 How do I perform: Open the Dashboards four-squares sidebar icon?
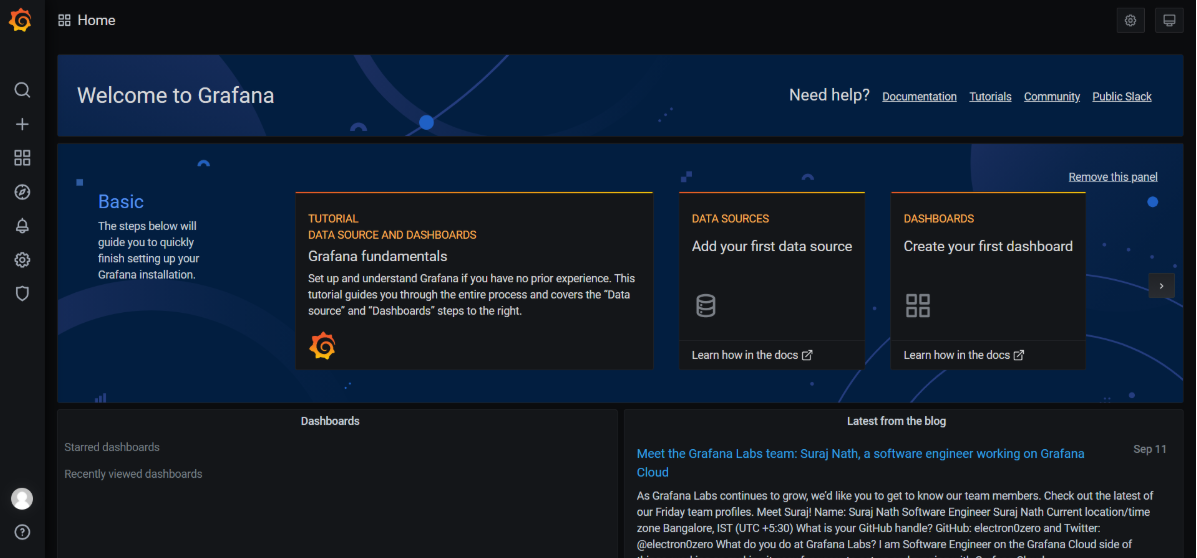click(x=22, y=158)
